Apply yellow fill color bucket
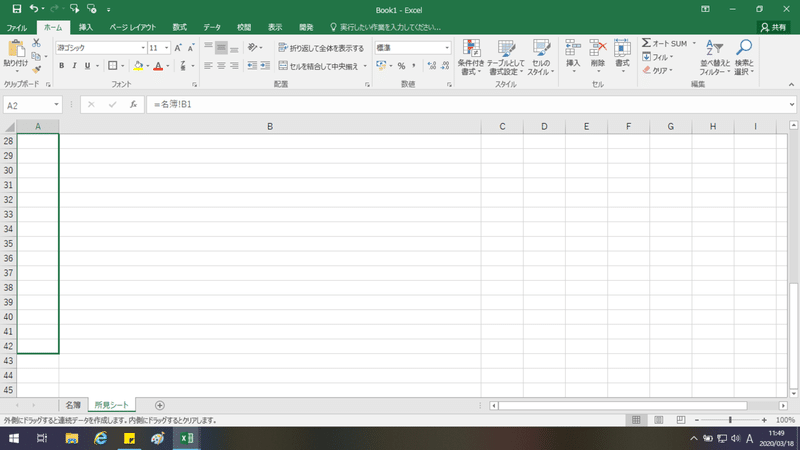 (138, 66)
